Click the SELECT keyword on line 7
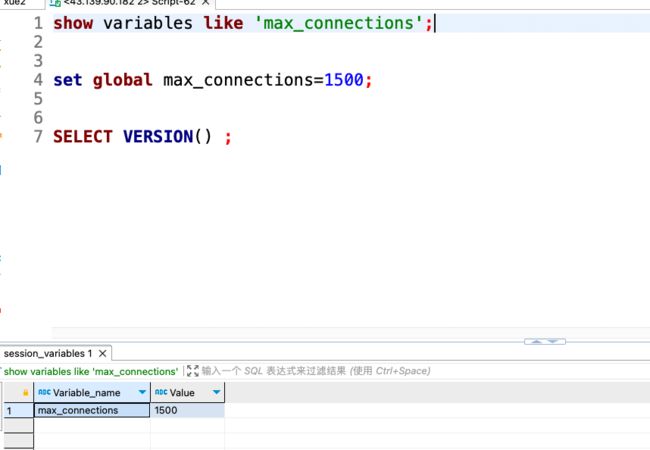Image resolution: width=650 pixels, height=450 pixels. tap(83, 137)
